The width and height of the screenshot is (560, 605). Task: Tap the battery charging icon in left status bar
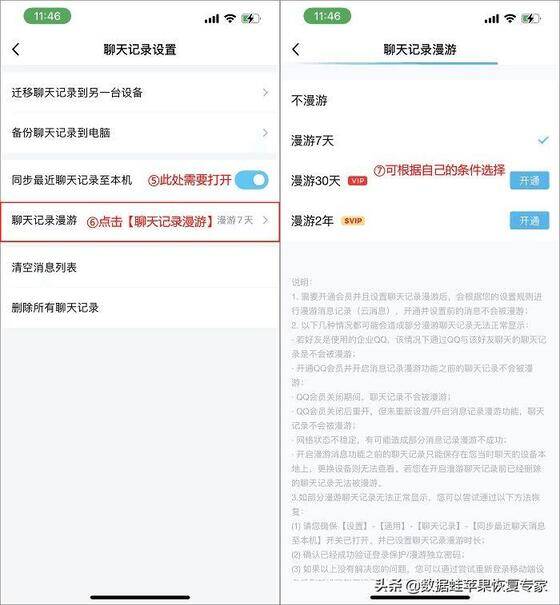pyautogui.click(x=250, y=18)
